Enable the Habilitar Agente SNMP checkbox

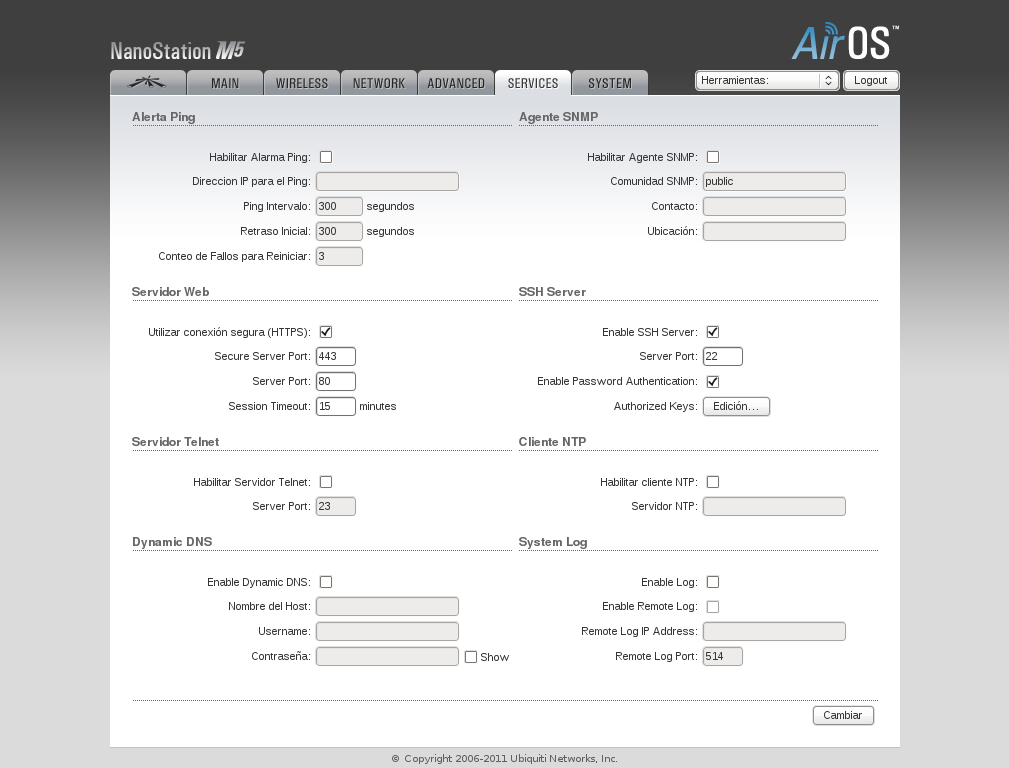[x=713, y=157]
